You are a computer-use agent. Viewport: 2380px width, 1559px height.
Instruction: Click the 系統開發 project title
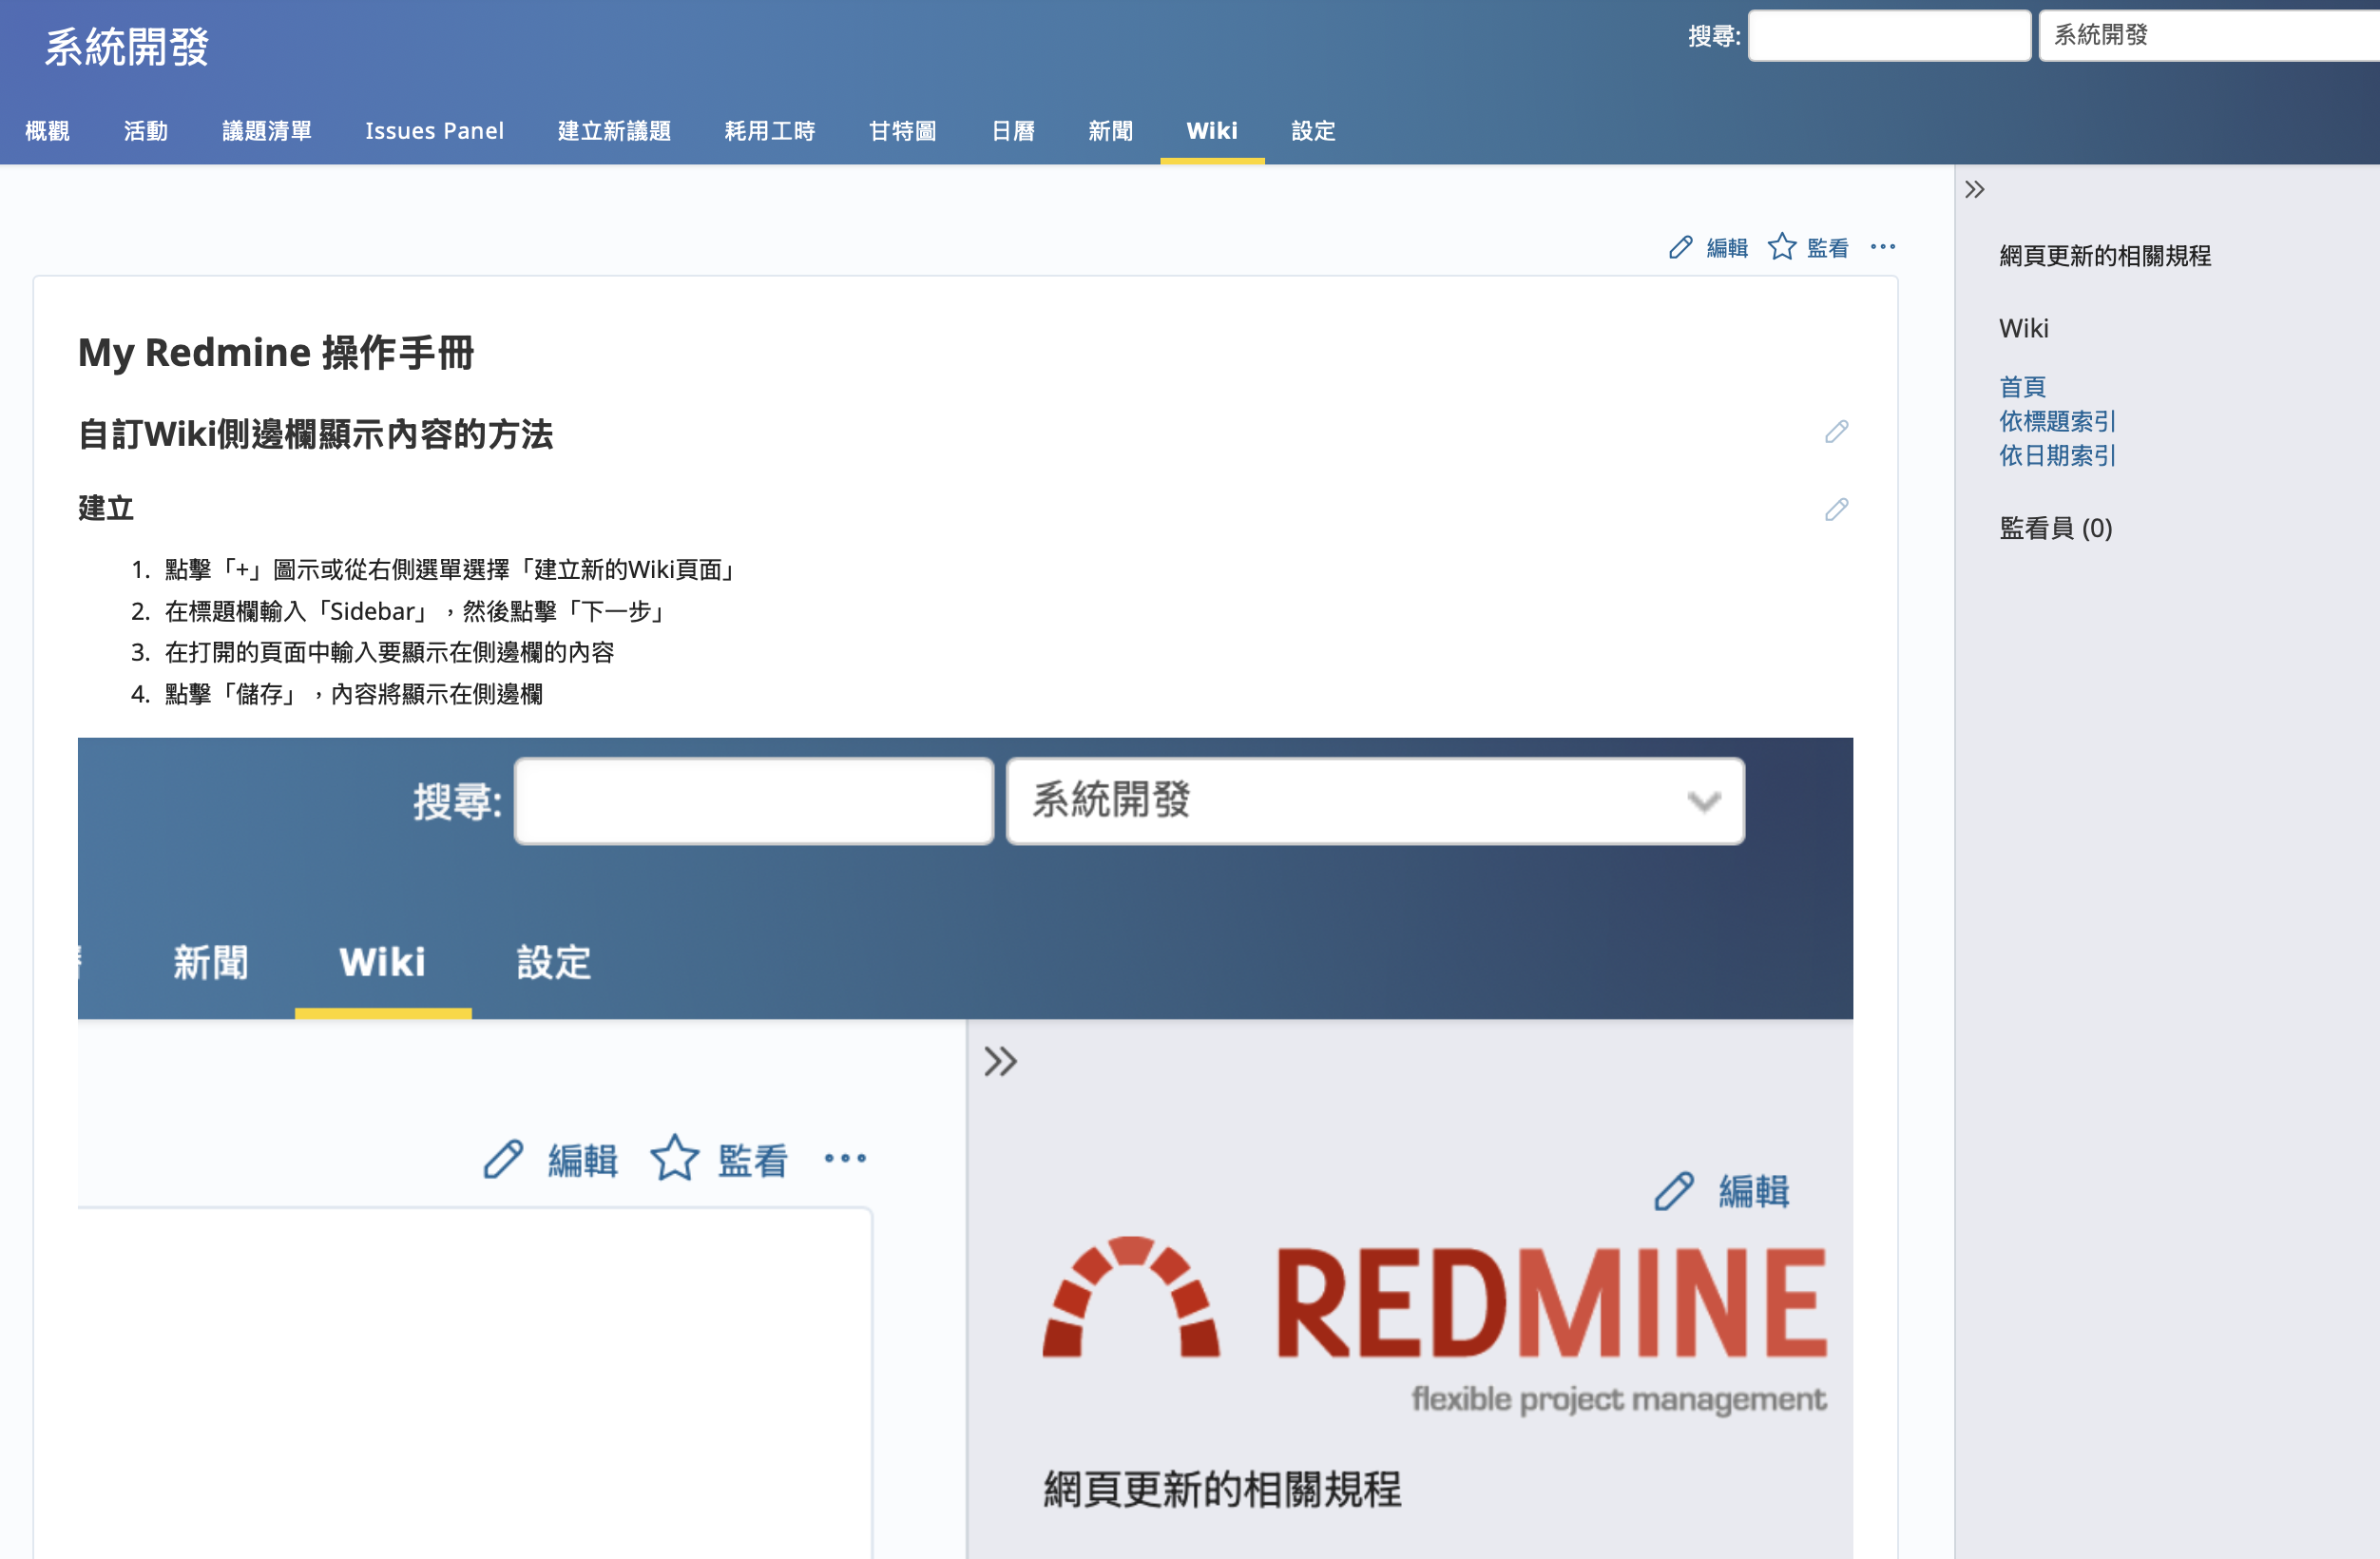tap(126, 47)
